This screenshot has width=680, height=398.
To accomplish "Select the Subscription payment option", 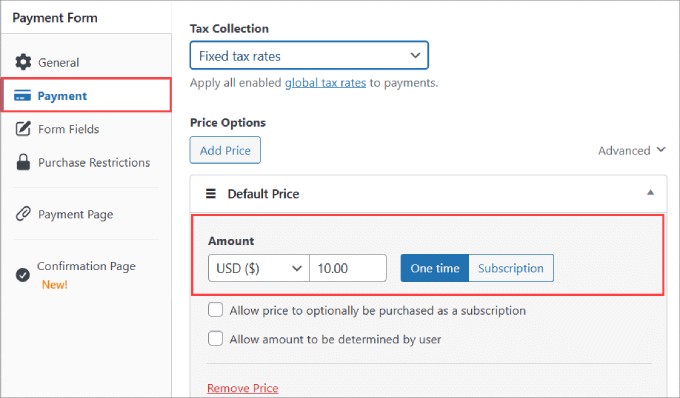I will tap(511, 268).
